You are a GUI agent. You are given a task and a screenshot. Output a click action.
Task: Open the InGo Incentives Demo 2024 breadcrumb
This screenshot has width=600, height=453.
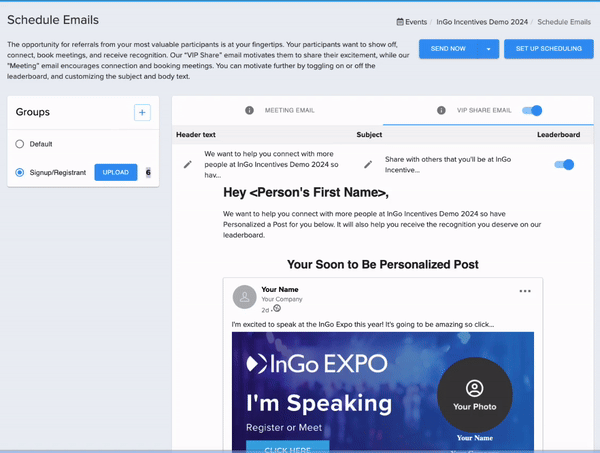[x=482, y=22]
